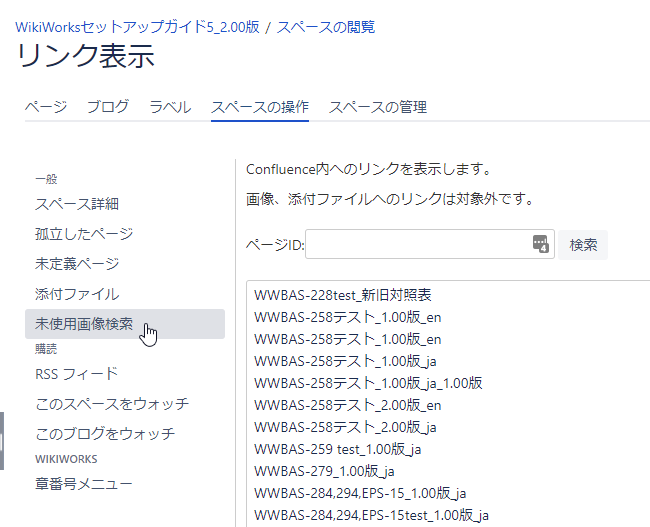Open 章番号メニュー under WIKIWORKS
The height and width of the screenshot is (527, 650).
pos(84,484)
